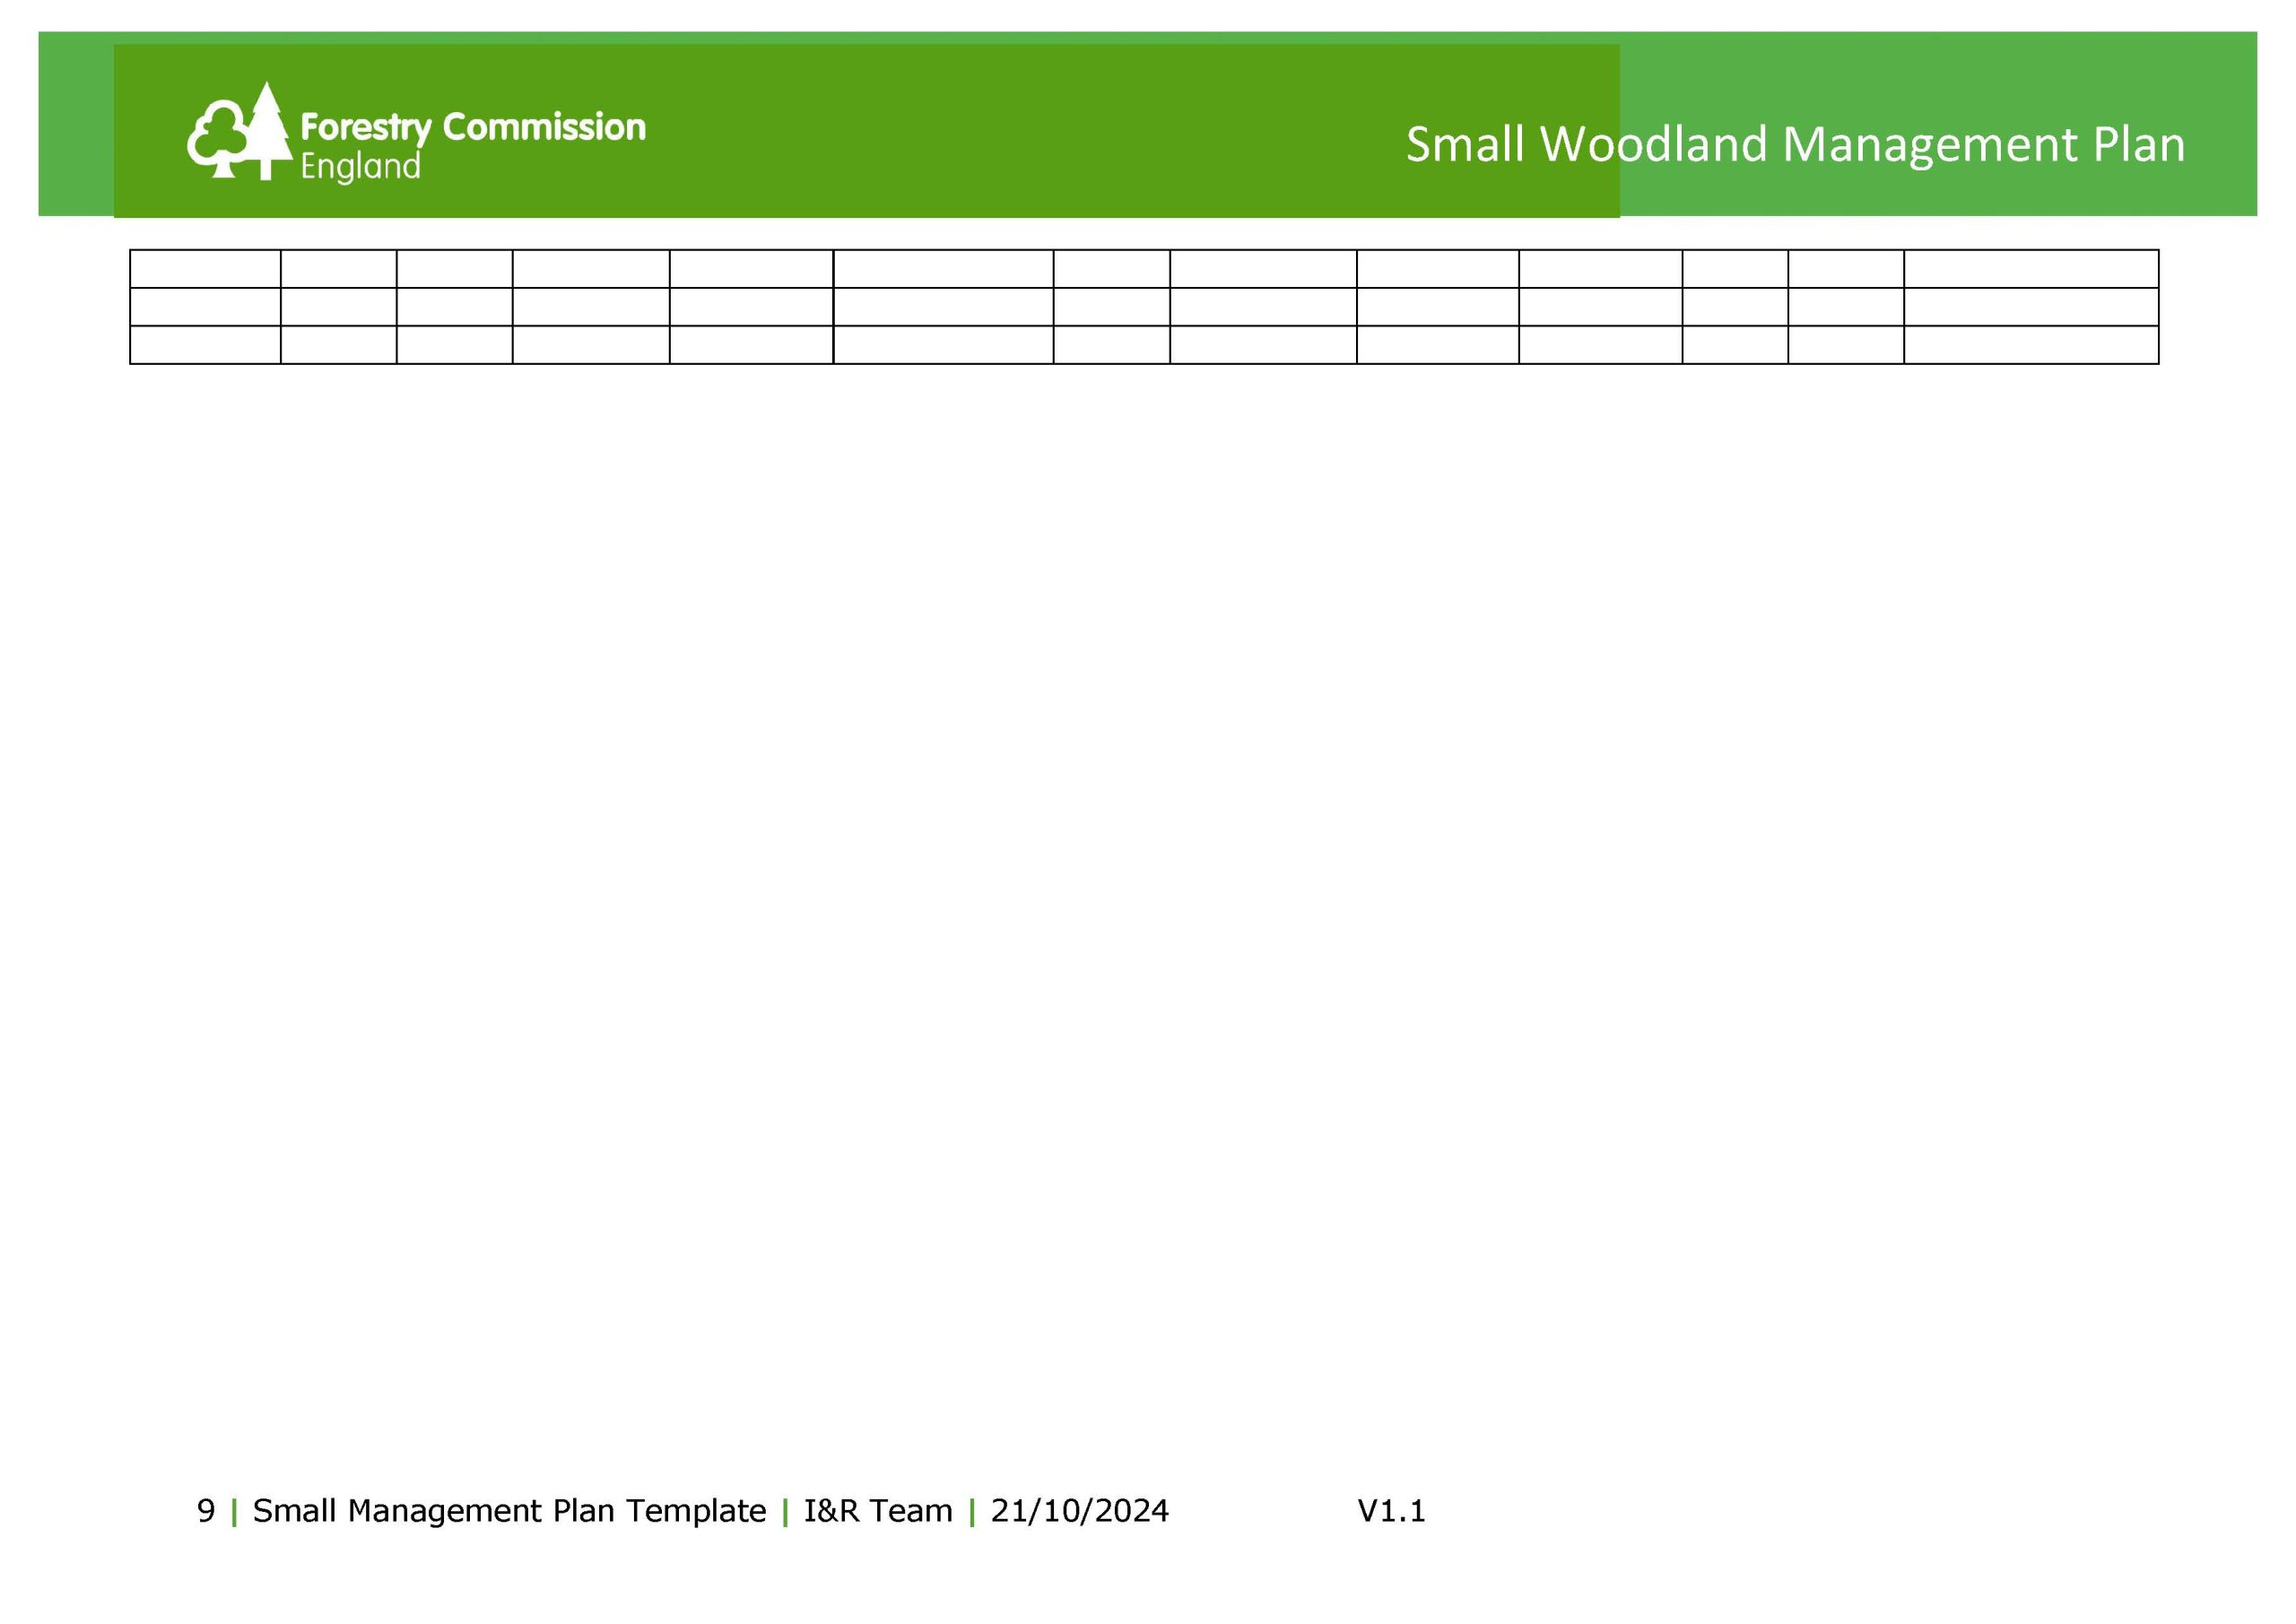Click 'I&R Team' in the footer
Screen dimensions: 2296x1624
(x=878, y=1511)
